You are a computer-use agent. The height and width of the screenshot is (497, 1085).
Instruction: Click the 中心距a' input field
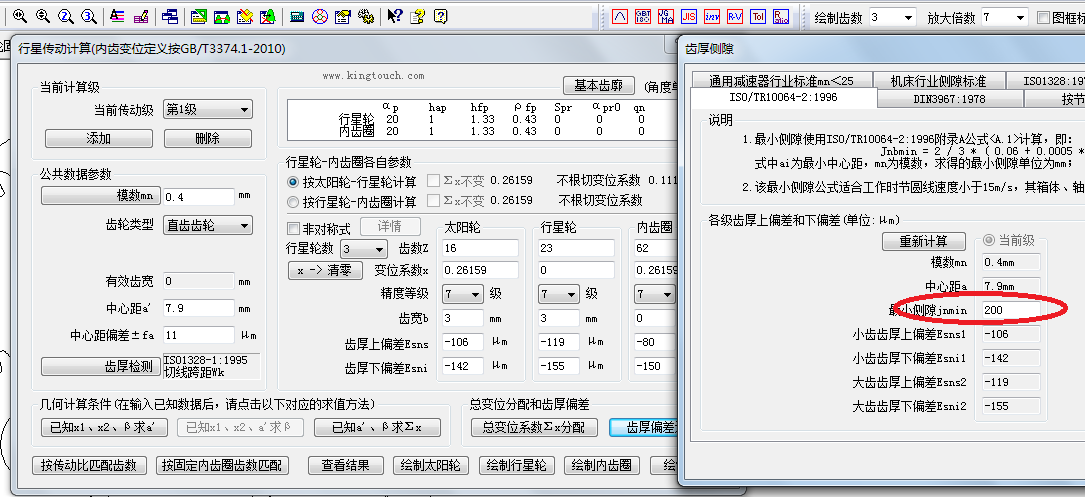click(199, 308)
